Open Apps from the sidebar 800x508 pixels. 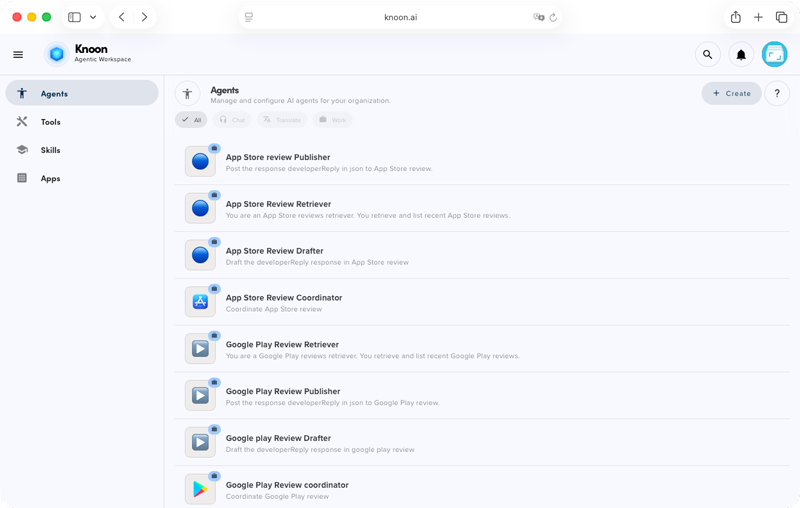(50, 178)
